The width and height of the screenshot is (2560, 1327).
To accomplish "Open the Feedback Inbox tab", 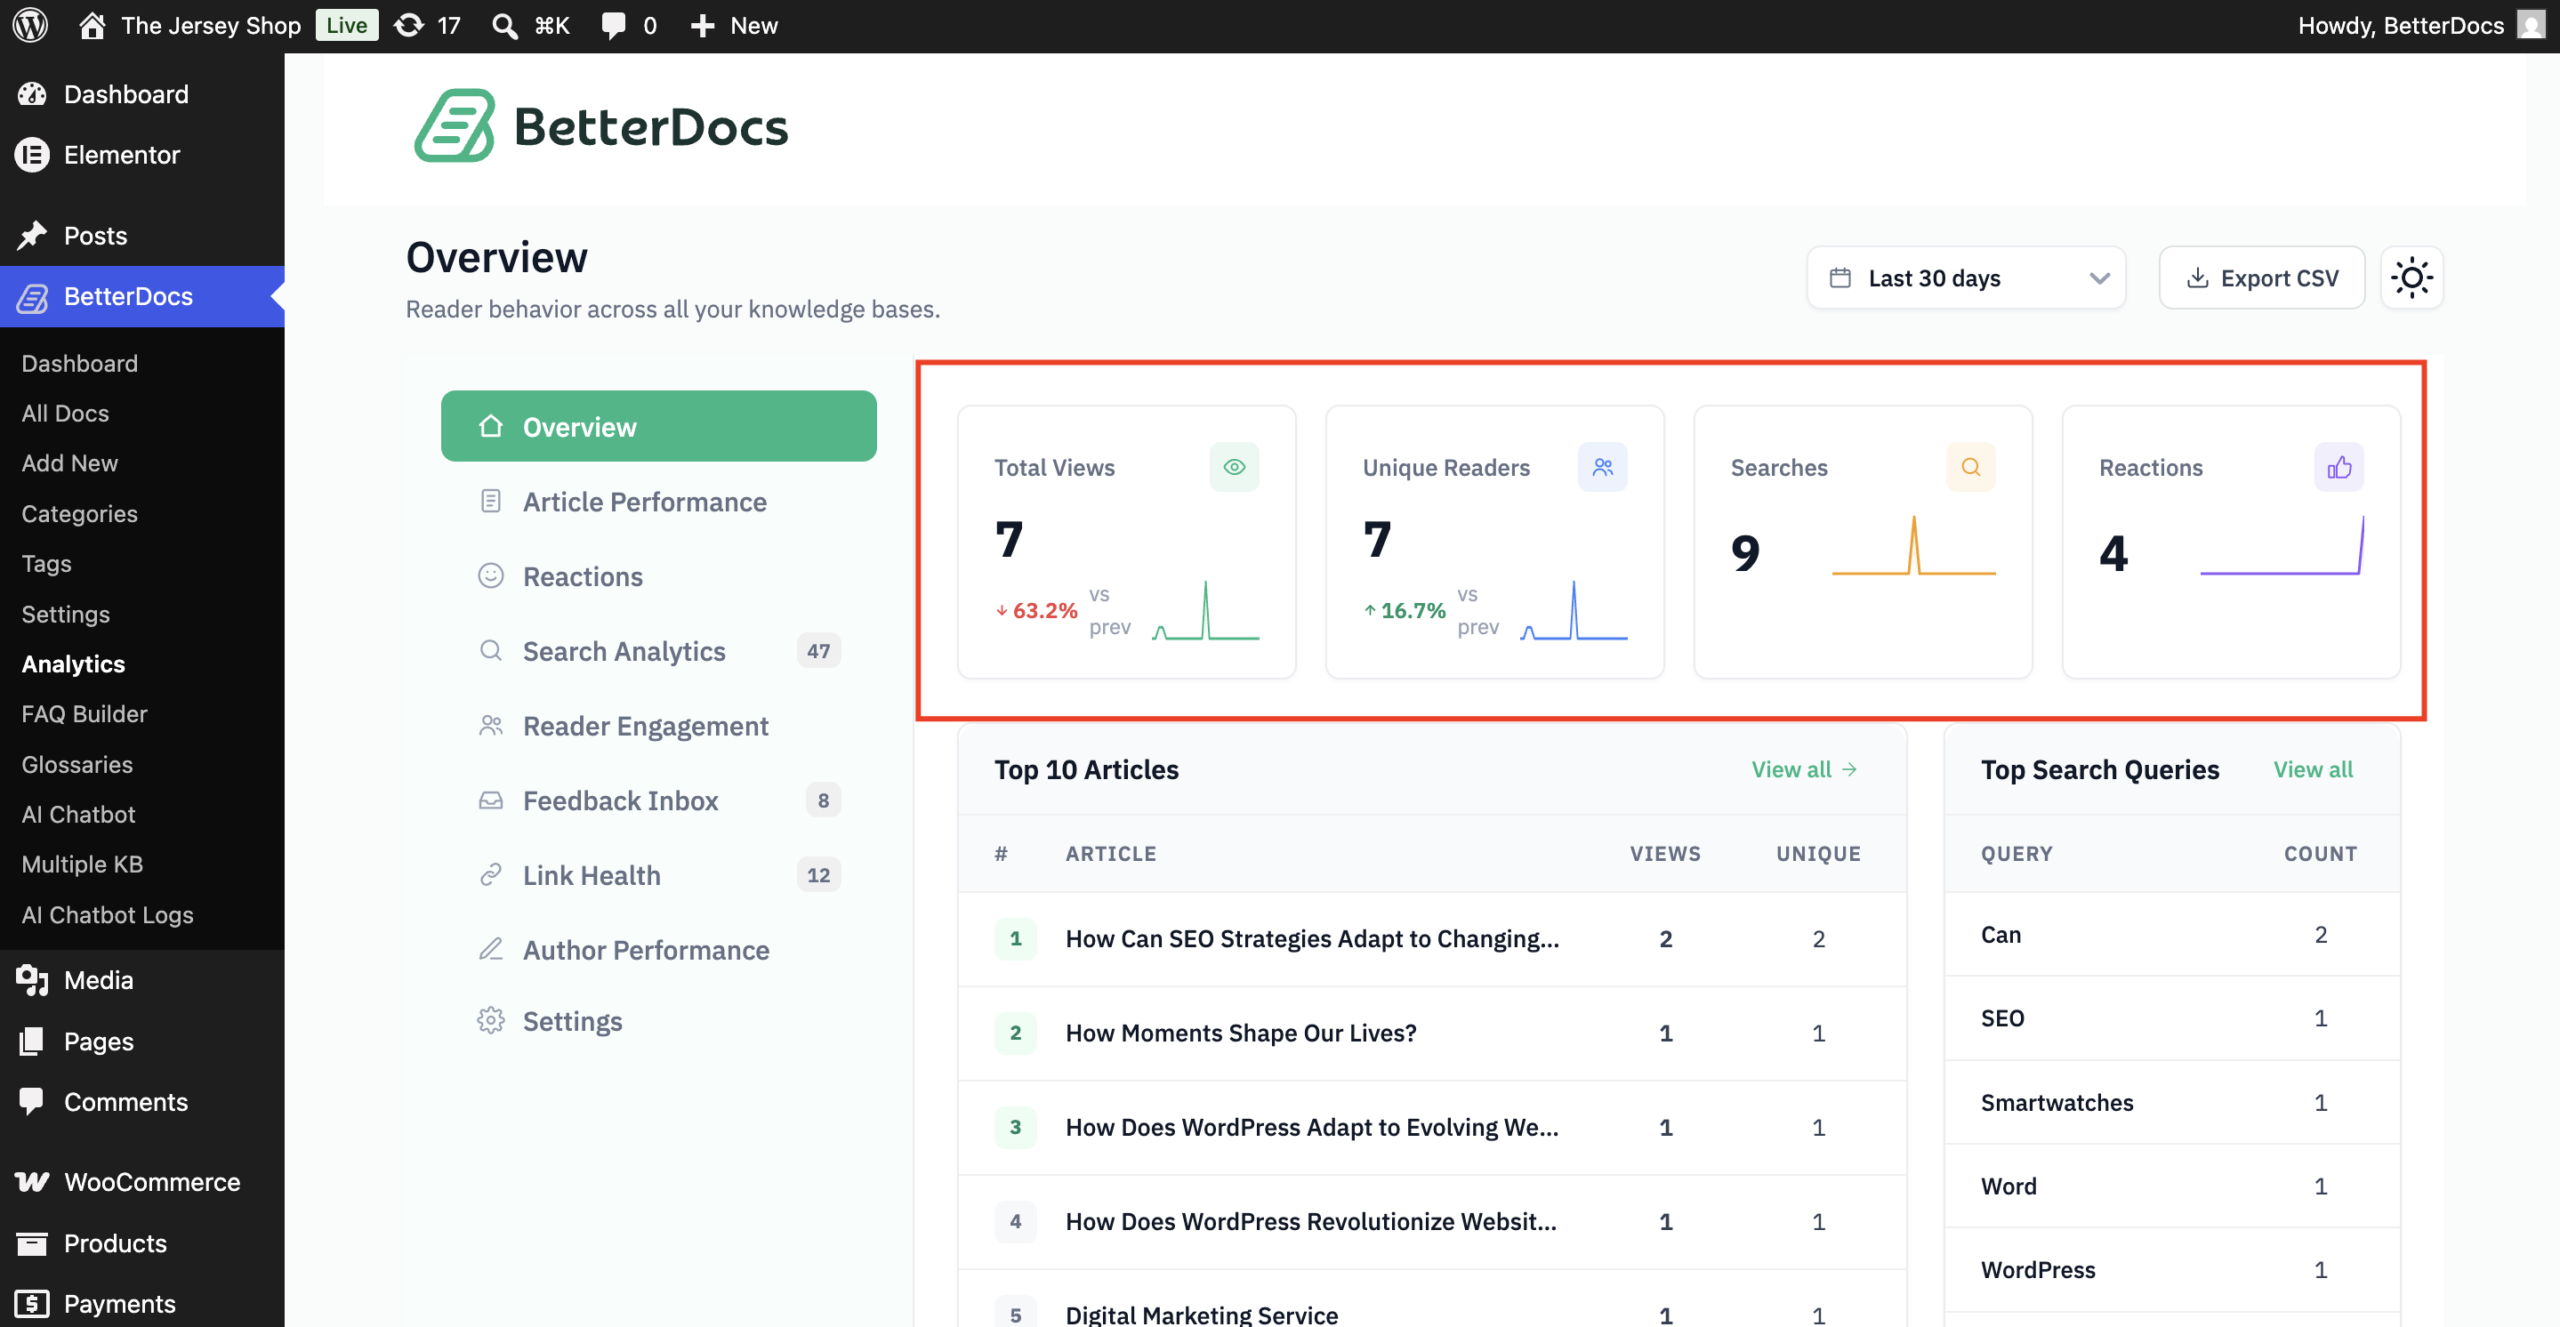I will coord(659,800).
